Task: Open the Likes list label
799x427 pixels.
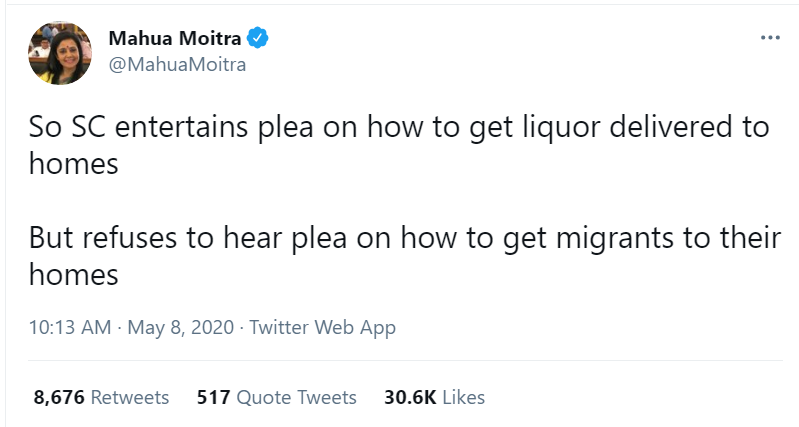Action: [463, 397]
